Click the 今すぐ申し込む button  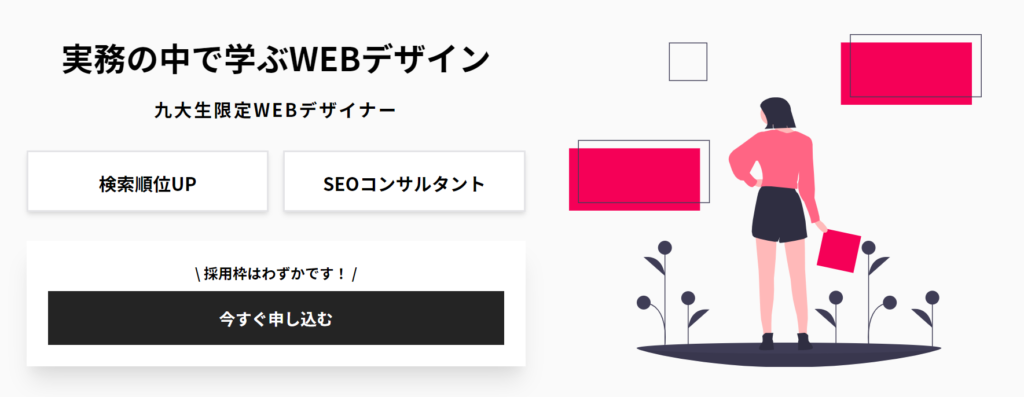(276, 318)
